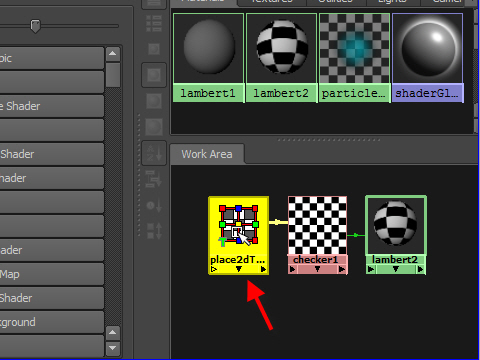Click the 'place2dT...' node label
This screenshot has height=360, width=480.
point(238,260)
